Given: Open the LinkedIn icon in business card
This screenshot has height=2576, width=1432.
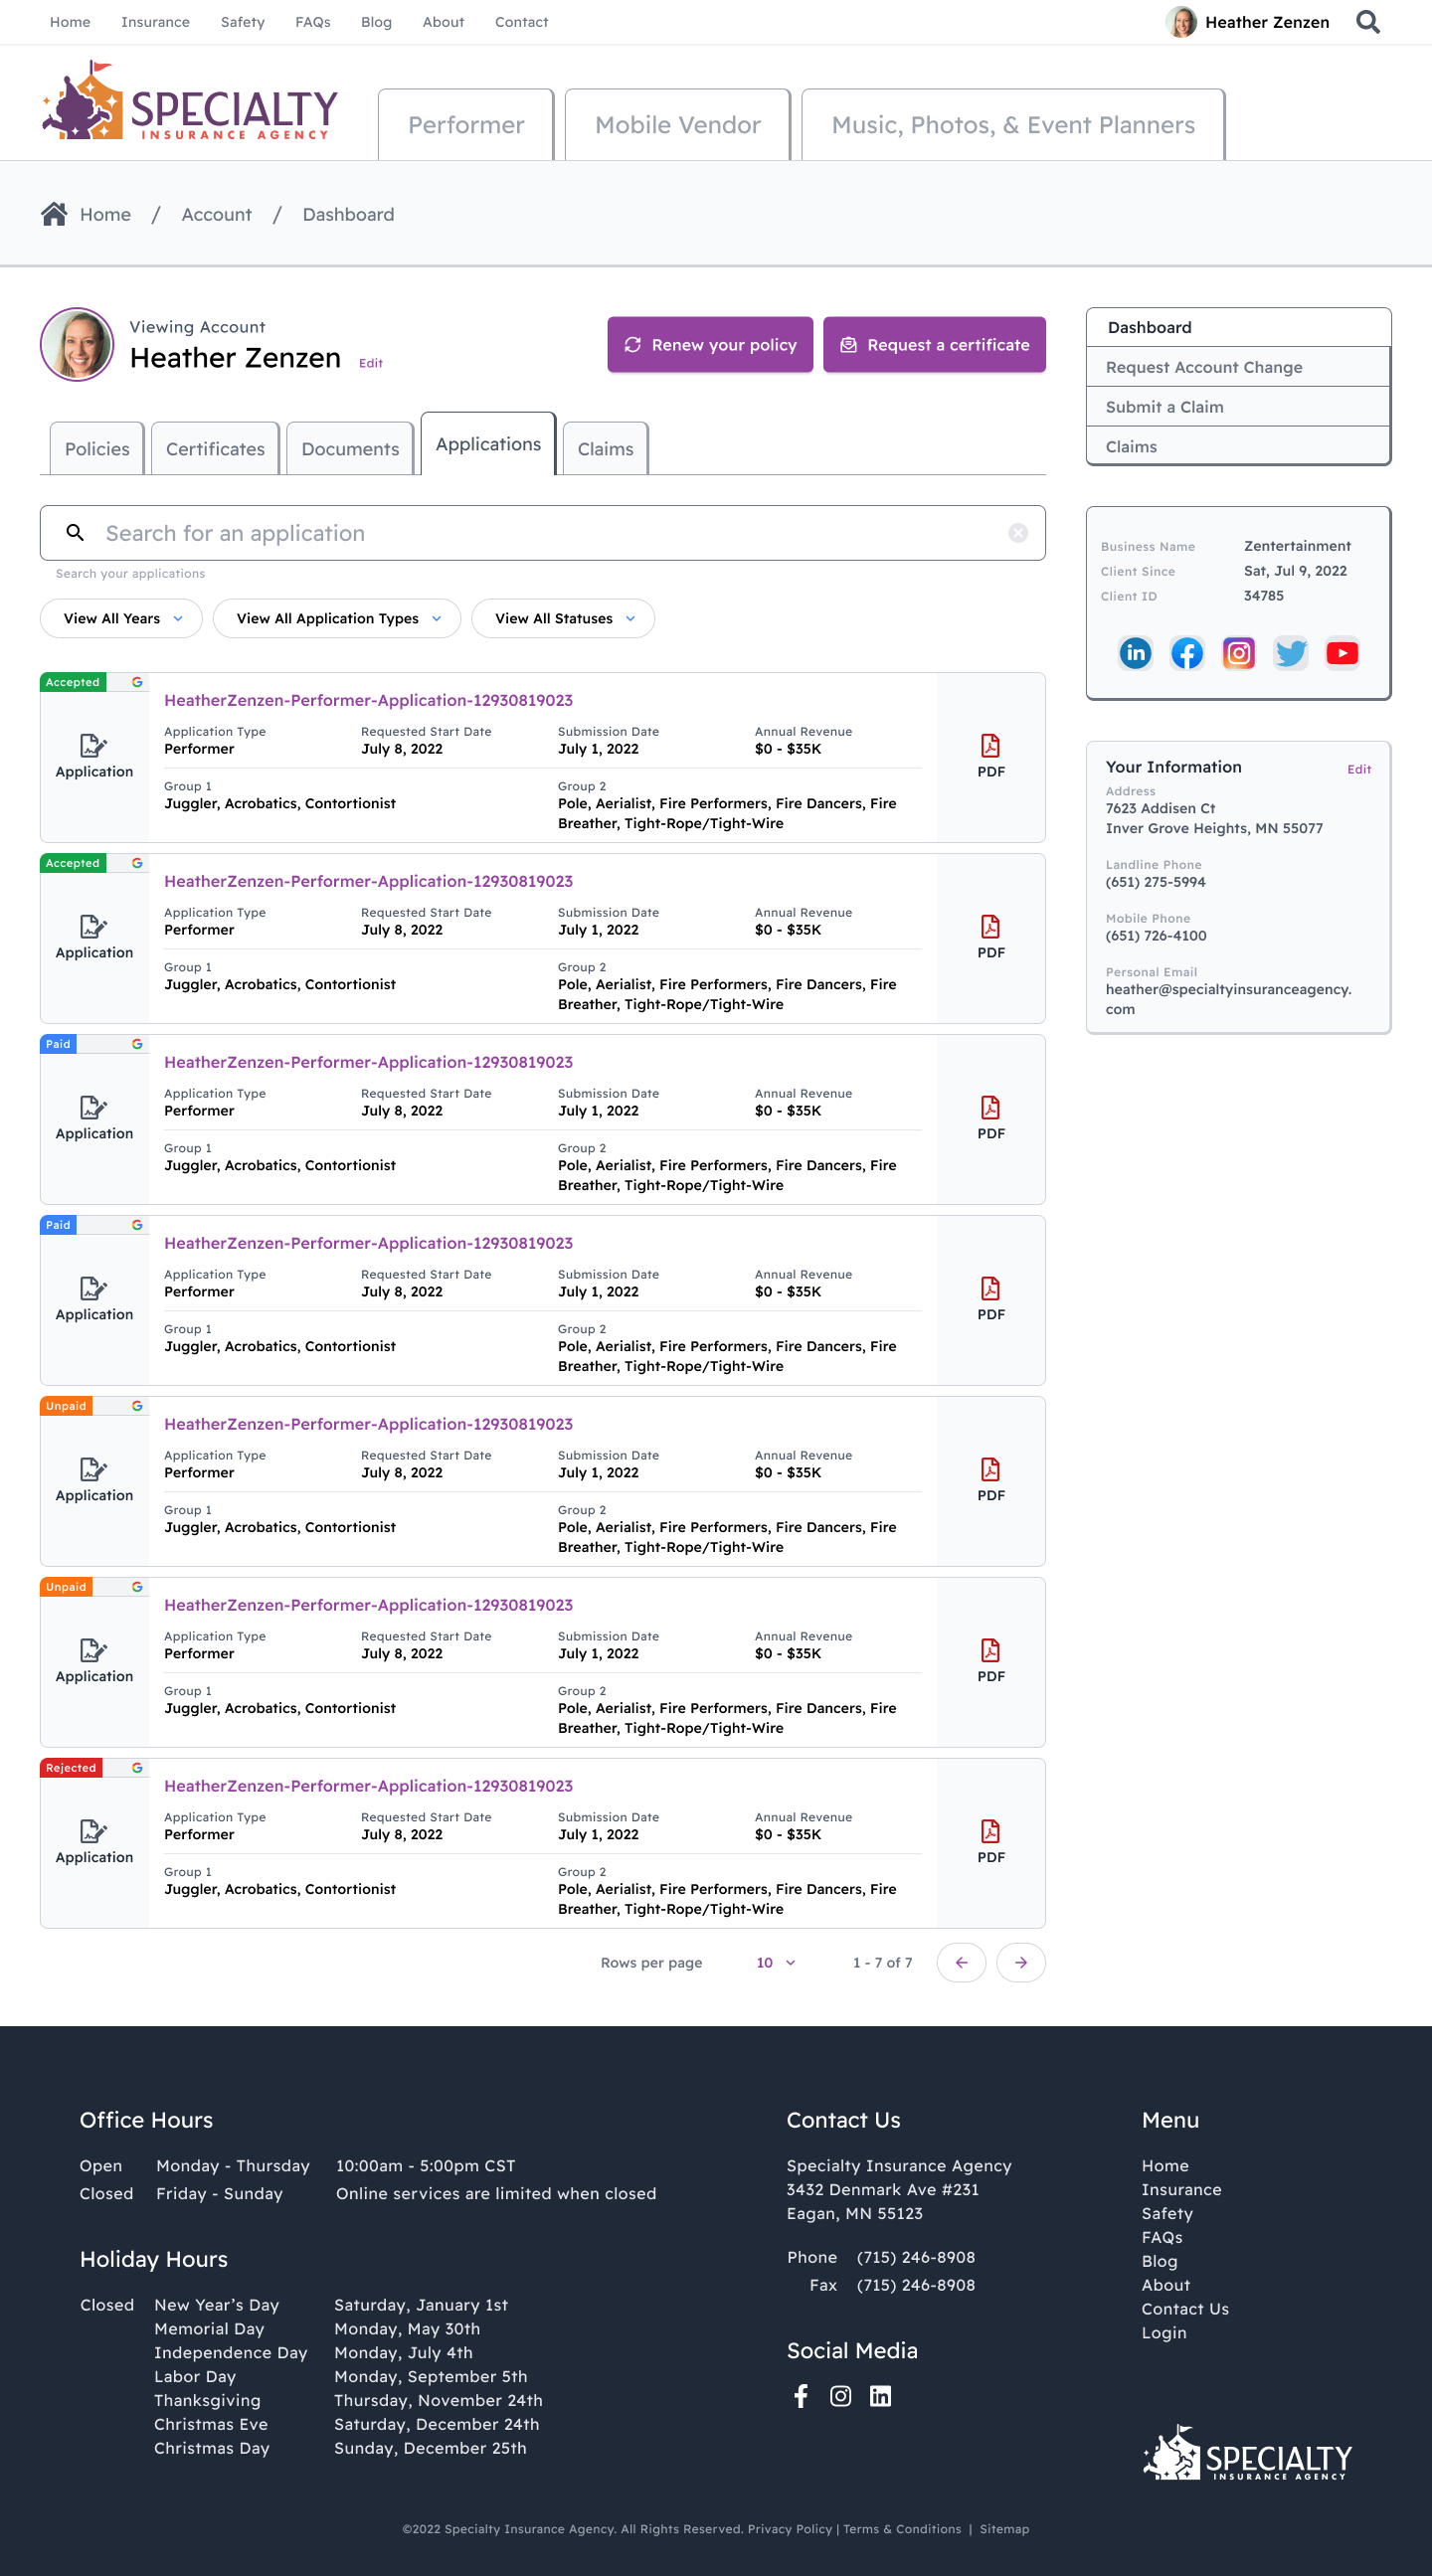Looking at the screenshot, I should pyautogui.click(x=1135, y=653).
